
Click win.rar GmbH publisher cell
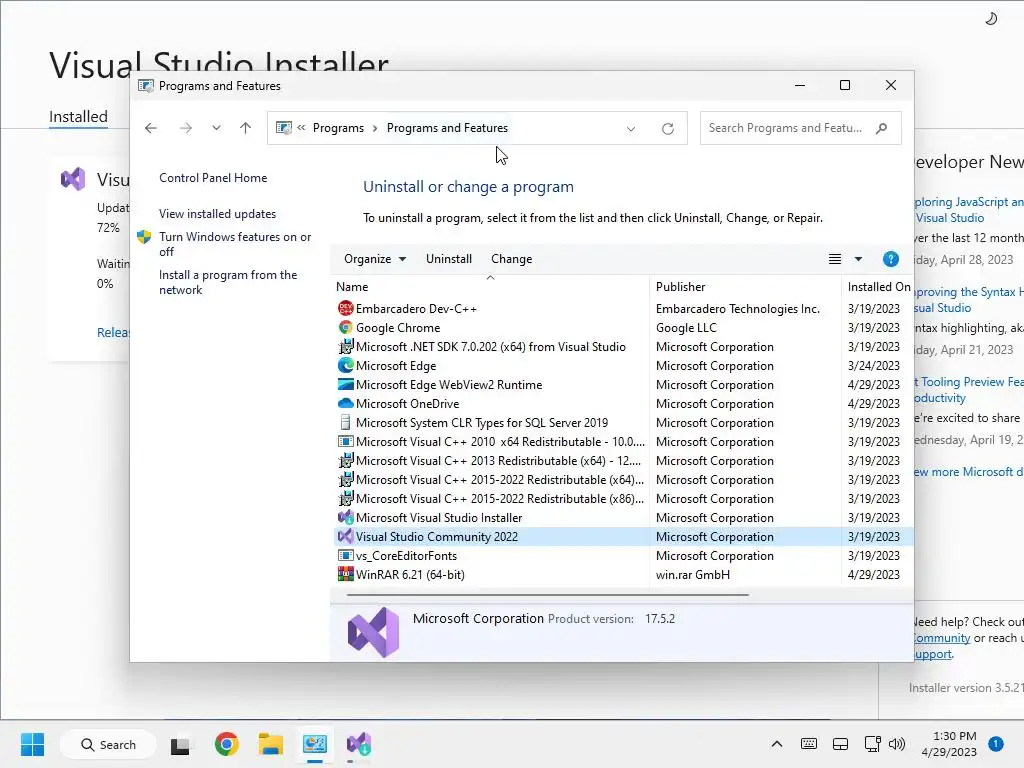[x=693, y=575]
